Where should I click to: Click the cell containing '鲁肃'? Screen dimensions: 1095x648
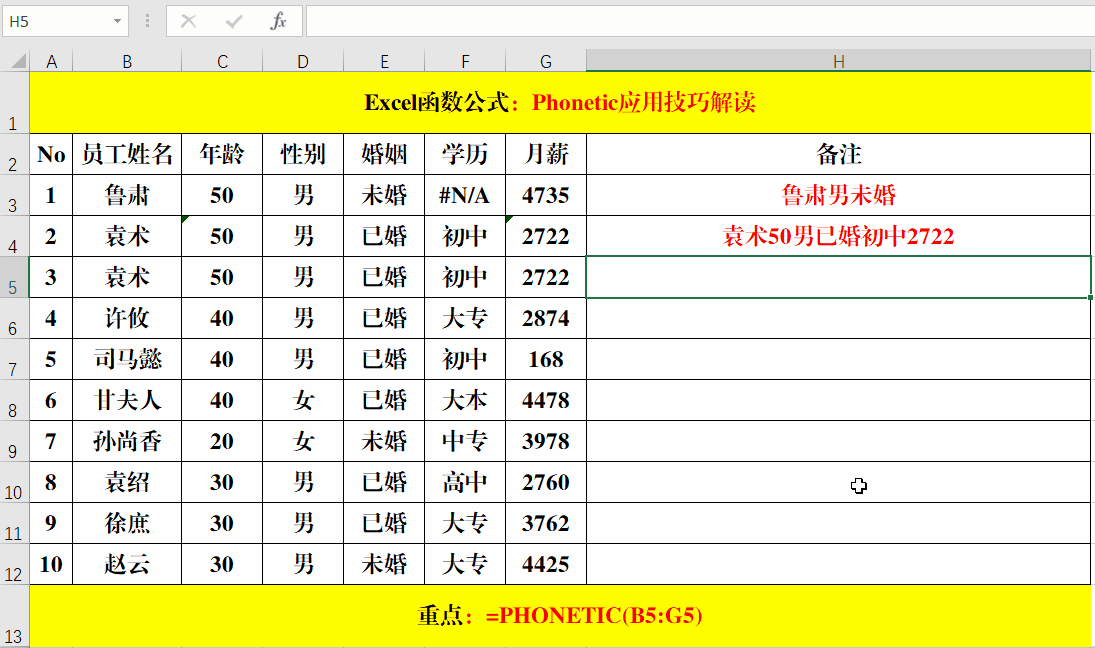tap(127, 195)
